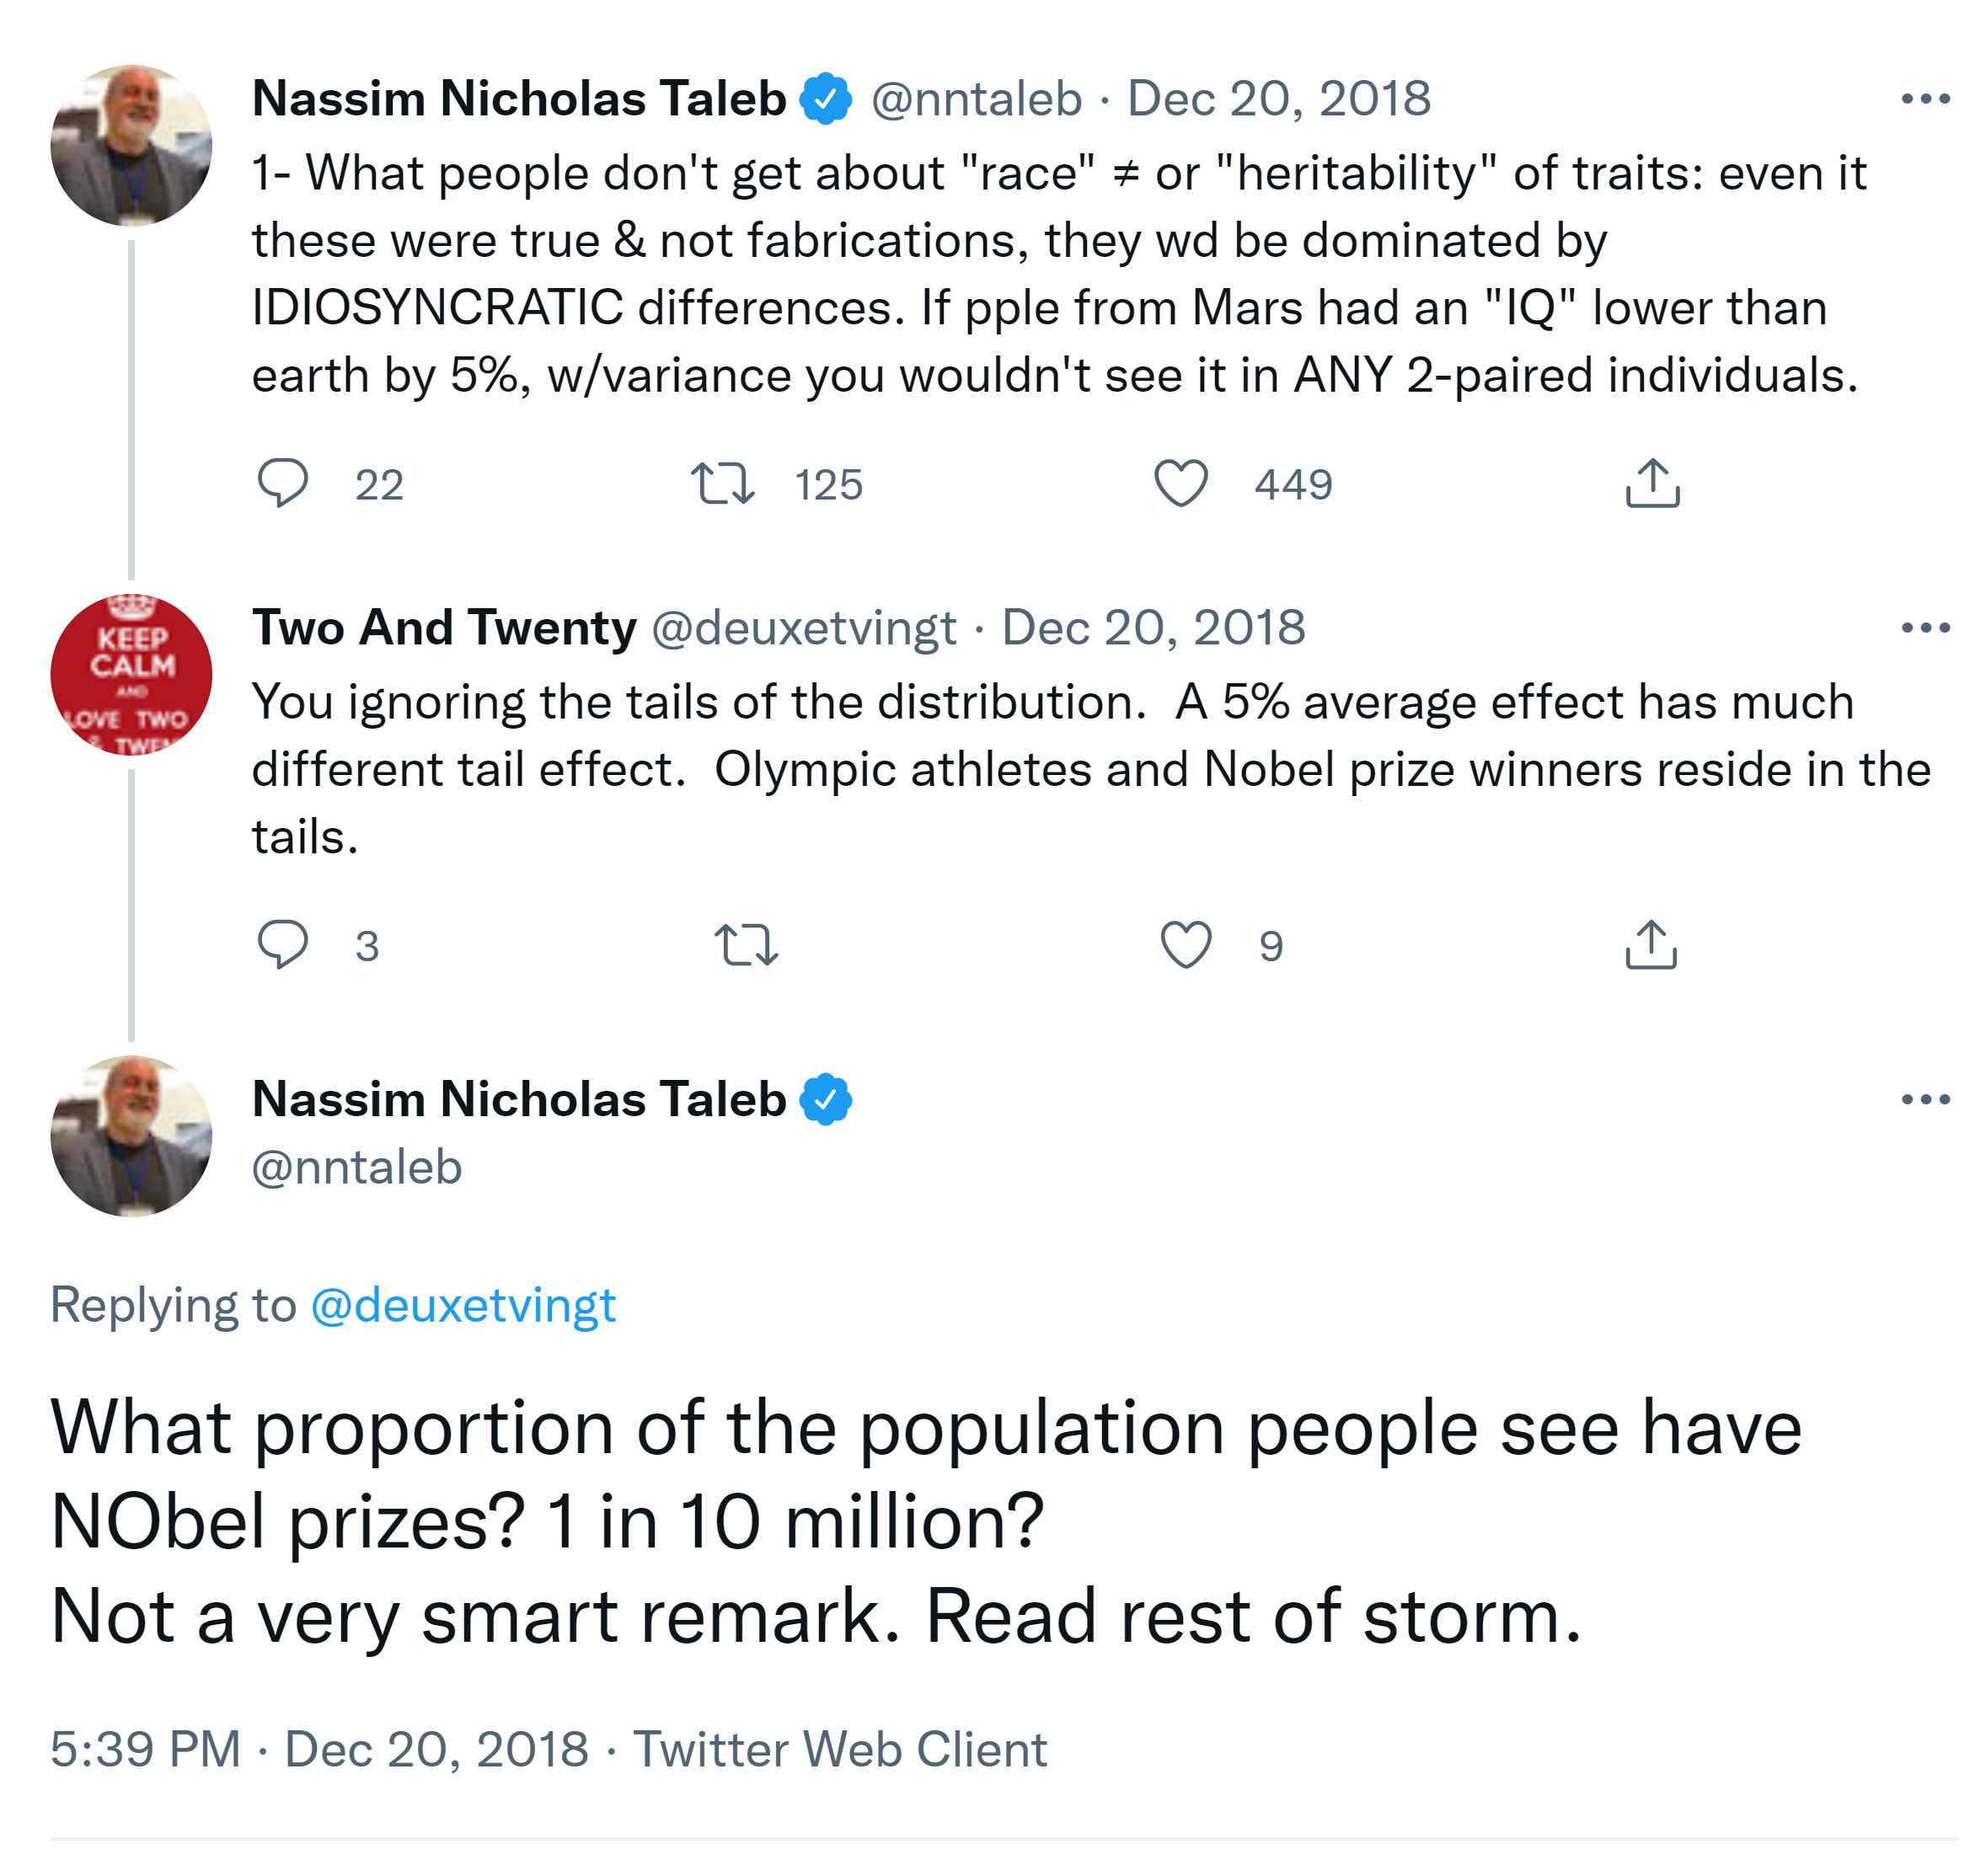
Task: Reply to Two And Twenty's tweet
Action: tap(283, 945)
